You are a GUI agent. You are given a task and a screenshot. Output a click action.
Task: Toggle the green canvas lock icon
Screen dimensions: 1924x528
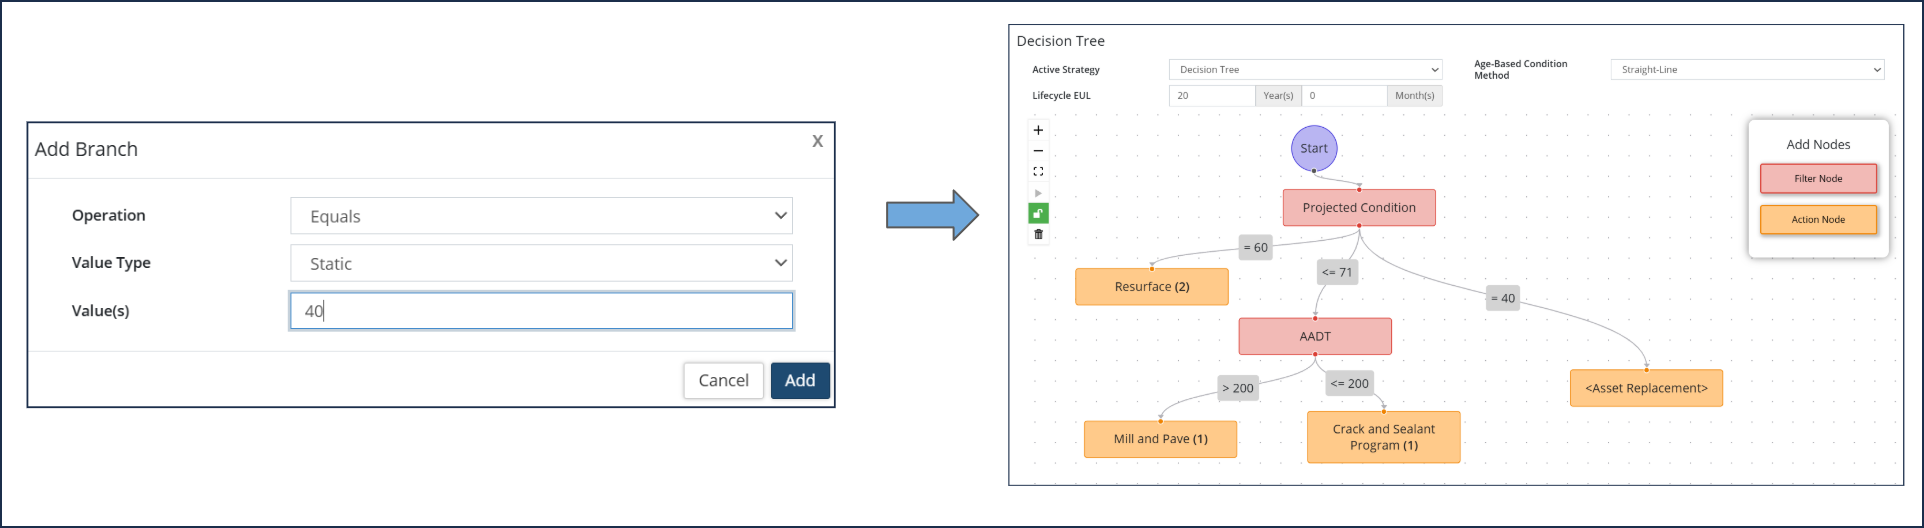tap(1038, 213)
